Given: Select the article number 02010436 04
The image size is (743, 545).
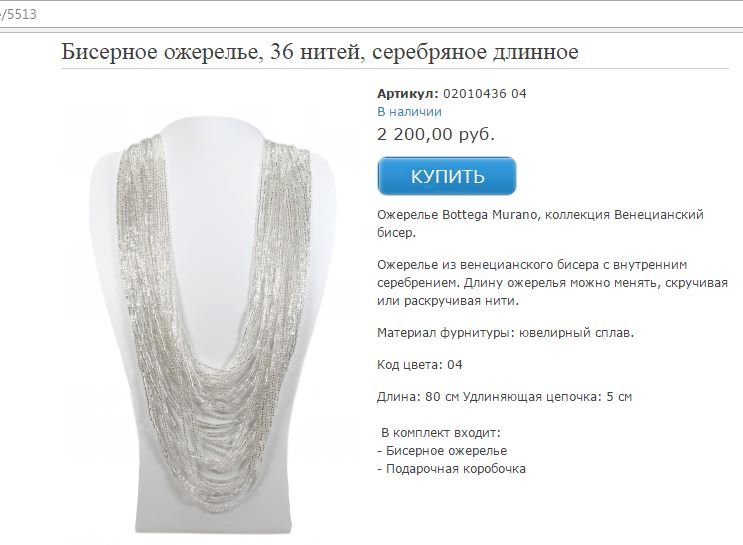Looking at the screenshot, I should [x=485, y=93].
